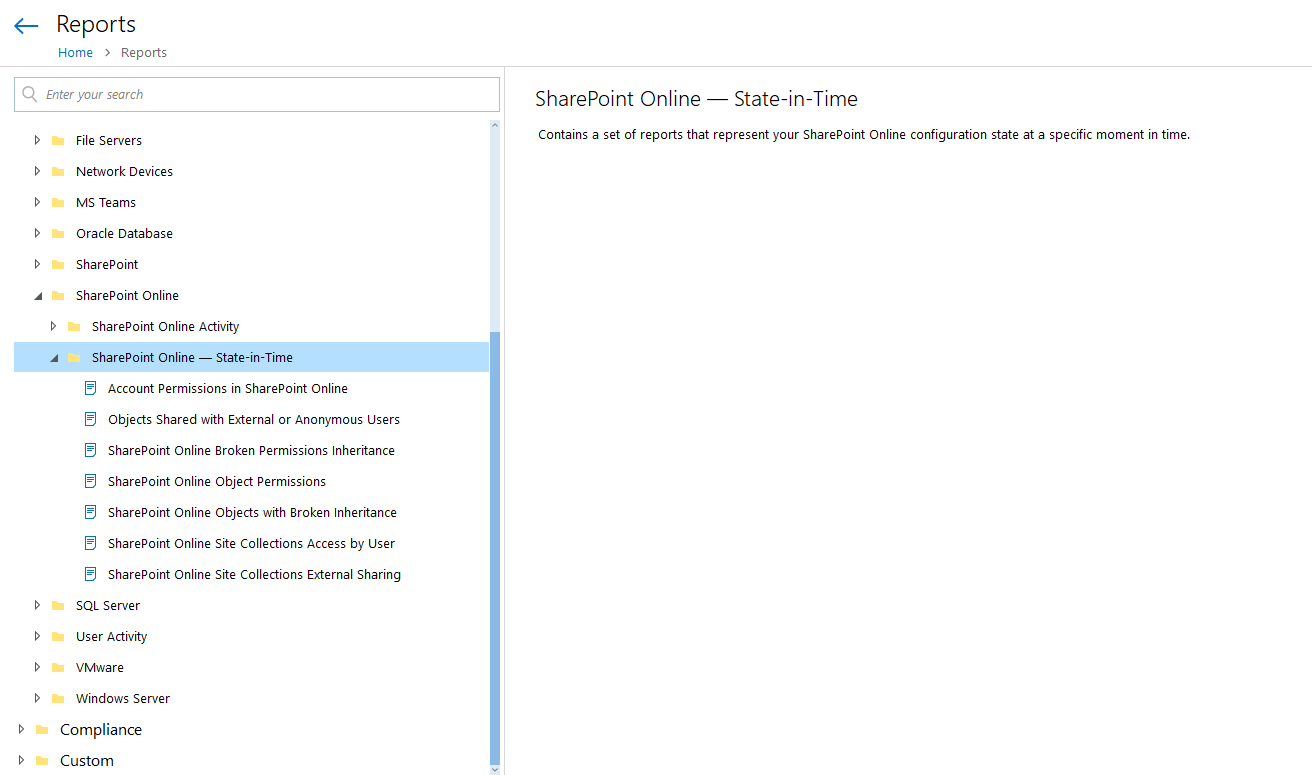This screenshot has height=775, width=1312.
Task: Click into the Enter your search field
Action: click(257, 94)
